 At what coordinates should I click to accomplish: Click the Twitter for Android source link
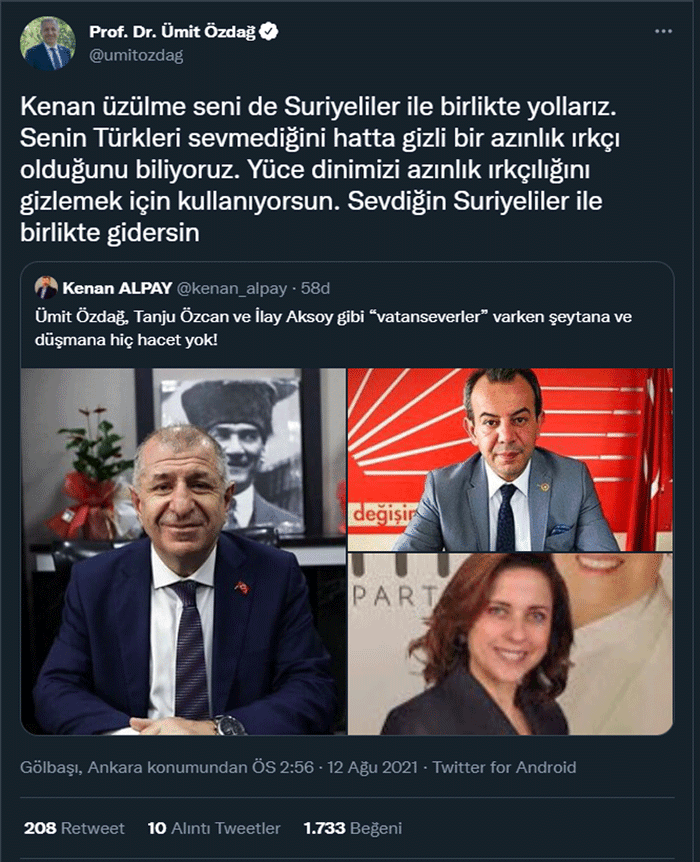[504, 767]
